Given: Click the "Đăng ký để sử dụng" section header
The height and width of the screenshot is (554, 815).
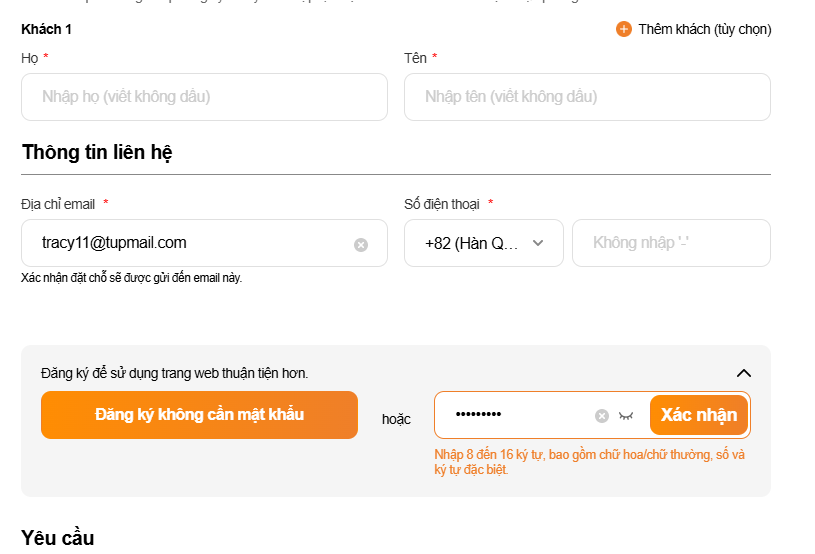Looking at the screenshot, I should [x=175, y=373].
